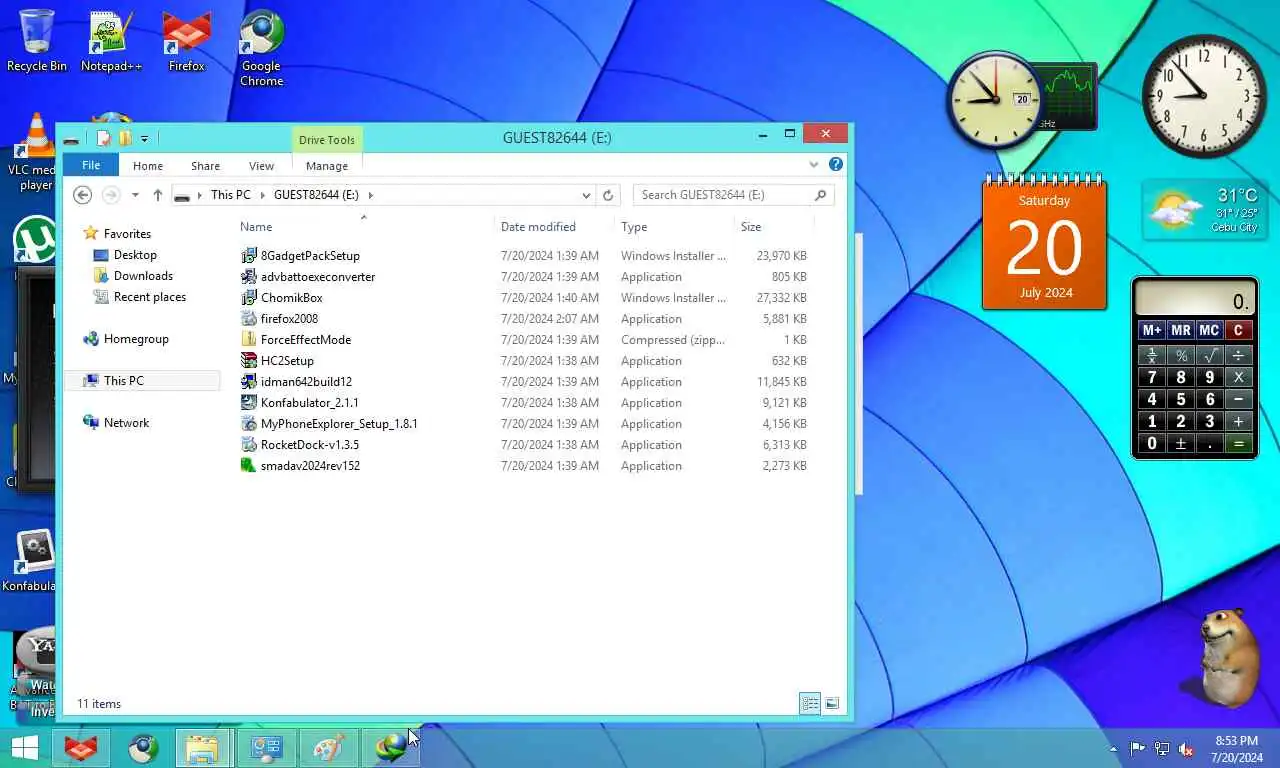Switch to Large icons view in status bar
Viewport: 1280px width, 768px height.
tap(832, 704)
